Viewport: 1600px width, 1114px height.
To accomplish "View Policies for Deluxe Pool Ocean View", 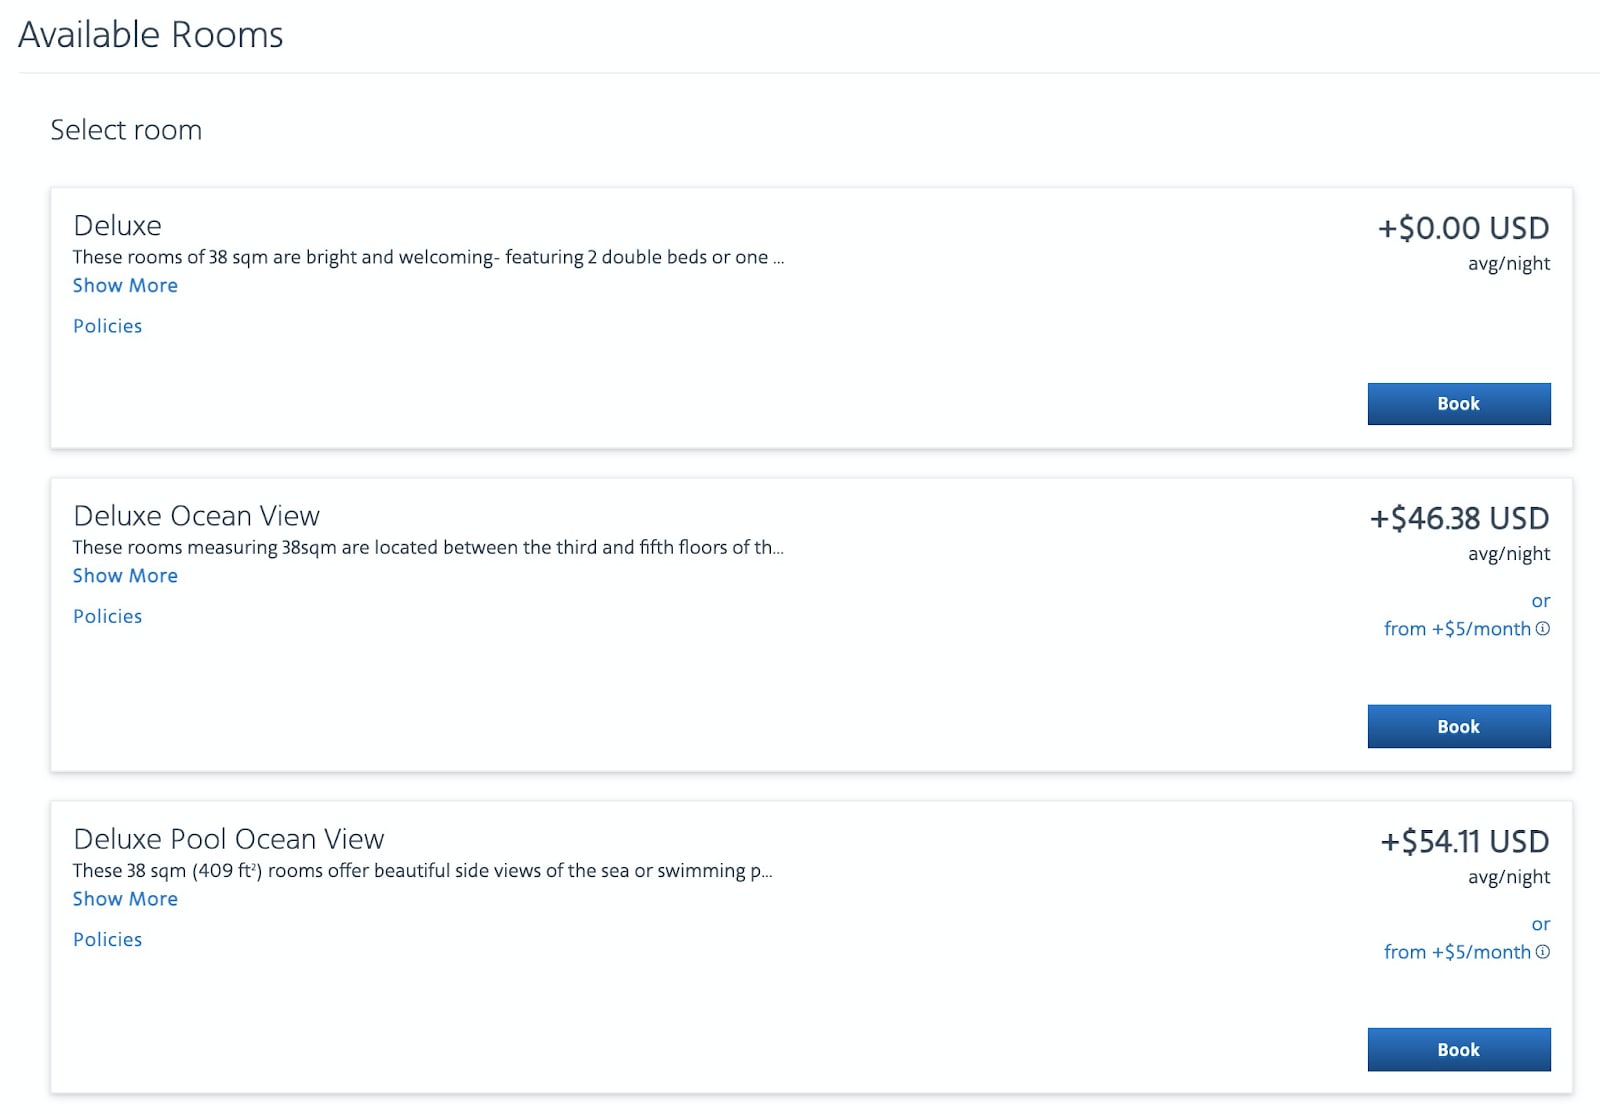I will point(108,939).
